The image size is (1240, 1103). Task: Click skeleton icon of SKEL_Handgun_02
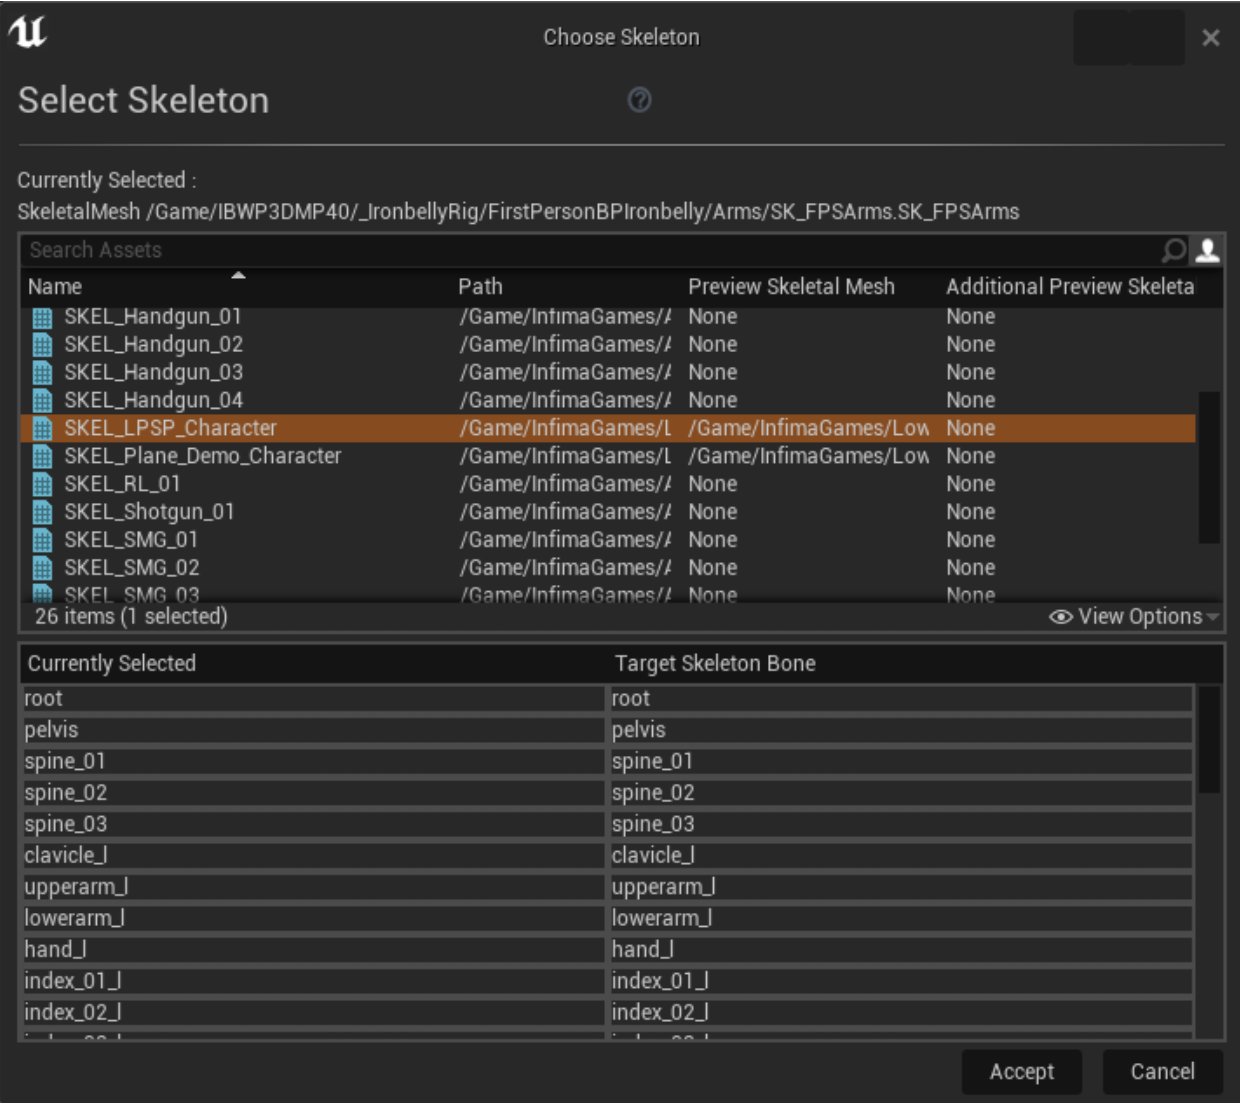tap(42, 345)
